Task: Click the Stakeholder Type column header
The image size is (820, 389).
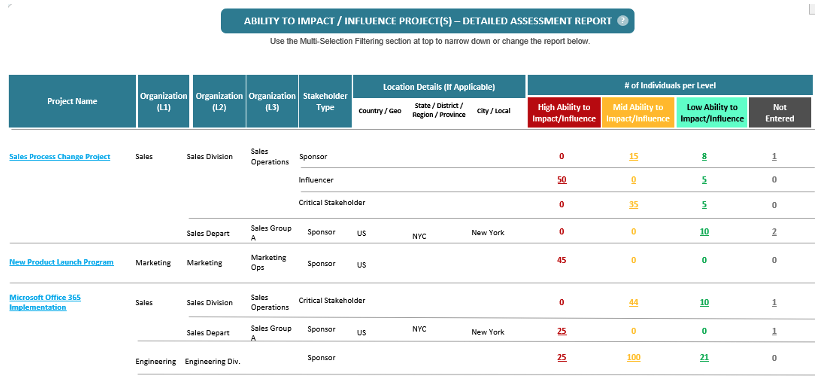Action: coord(325,101)
